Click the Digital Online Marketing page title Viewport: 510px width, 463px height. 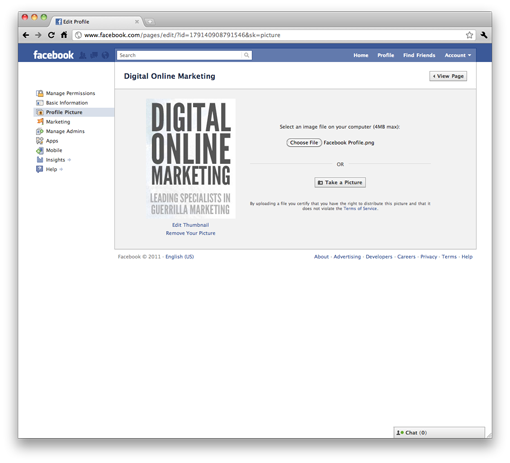pos(169,76)
